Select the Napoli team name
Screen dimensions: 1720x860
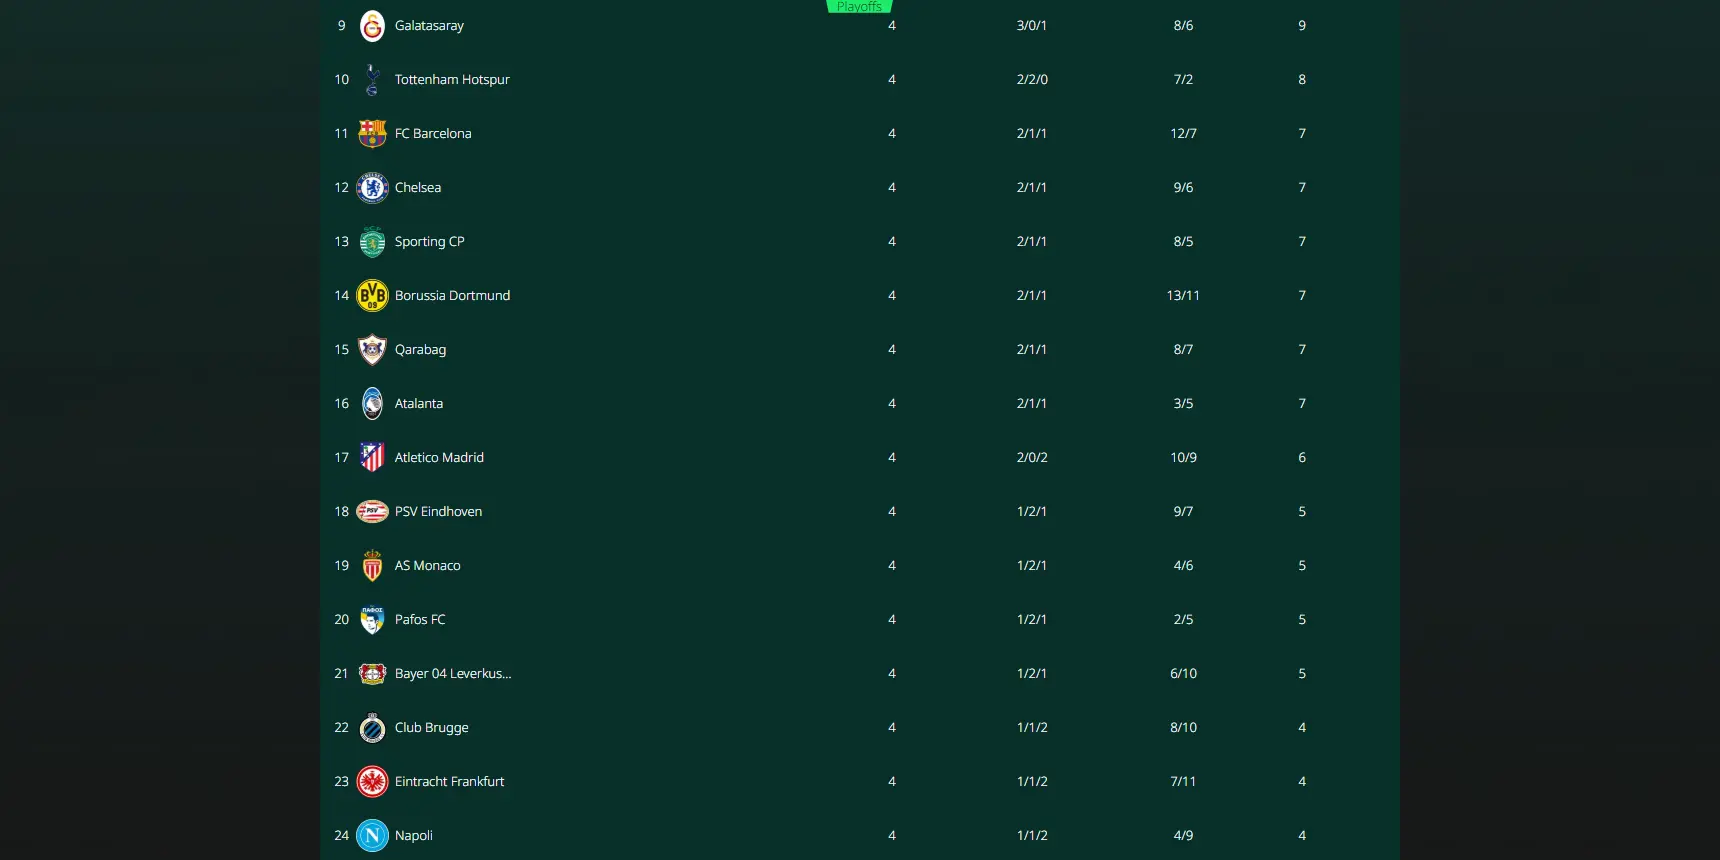[x=414, y=836]
